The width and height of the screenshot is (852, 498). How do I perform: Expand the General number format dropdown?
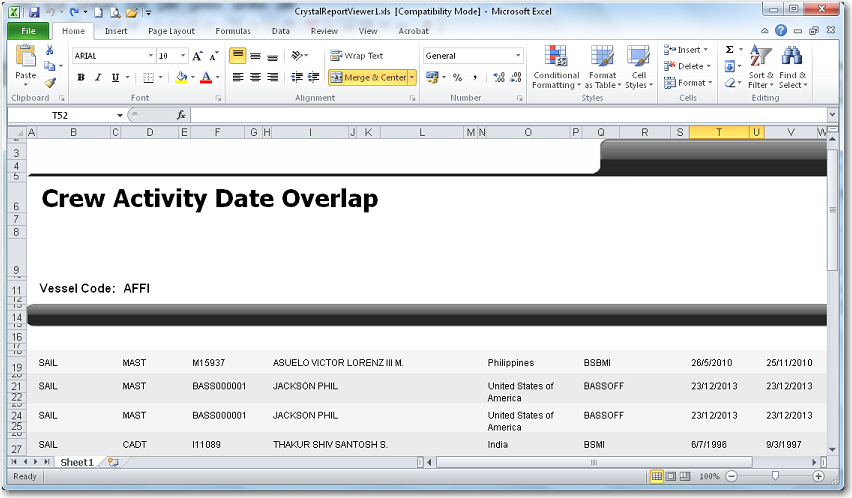pyautogui.click(x=518, y=56)
